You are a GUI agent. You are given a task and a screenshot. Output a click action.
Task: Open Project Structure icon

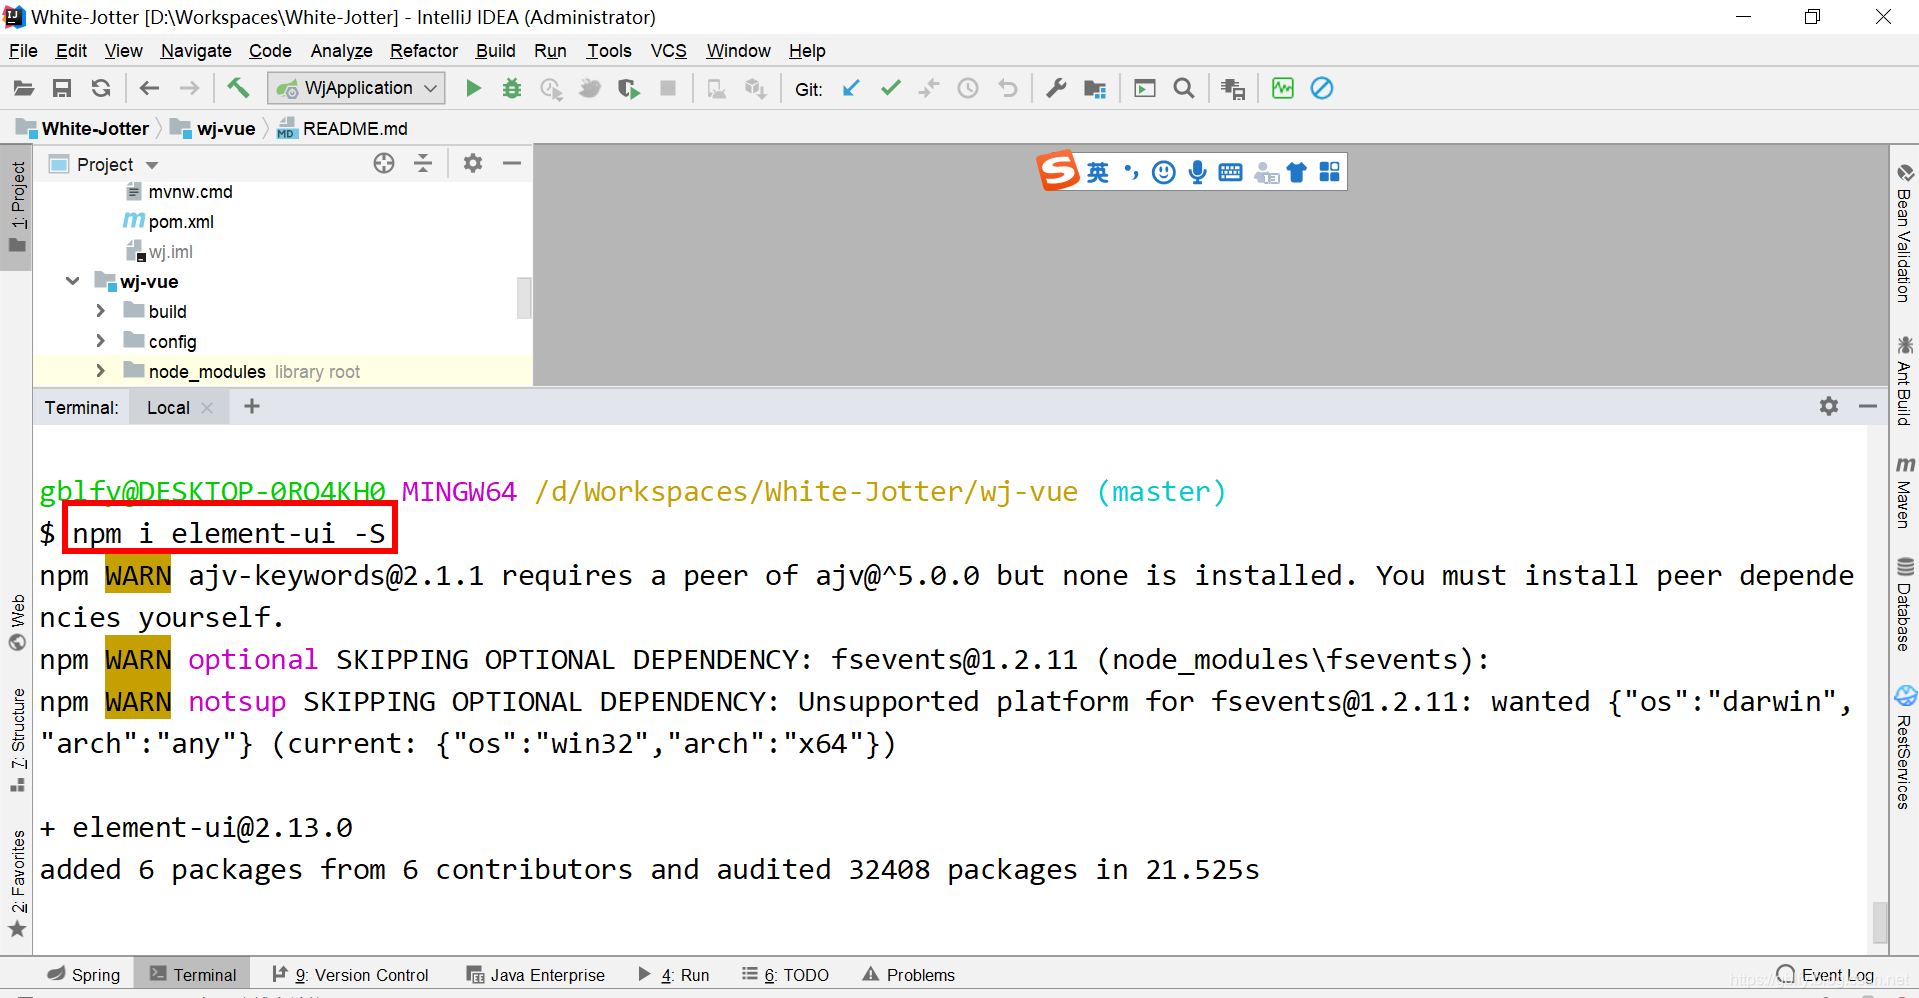(1095, 89)
